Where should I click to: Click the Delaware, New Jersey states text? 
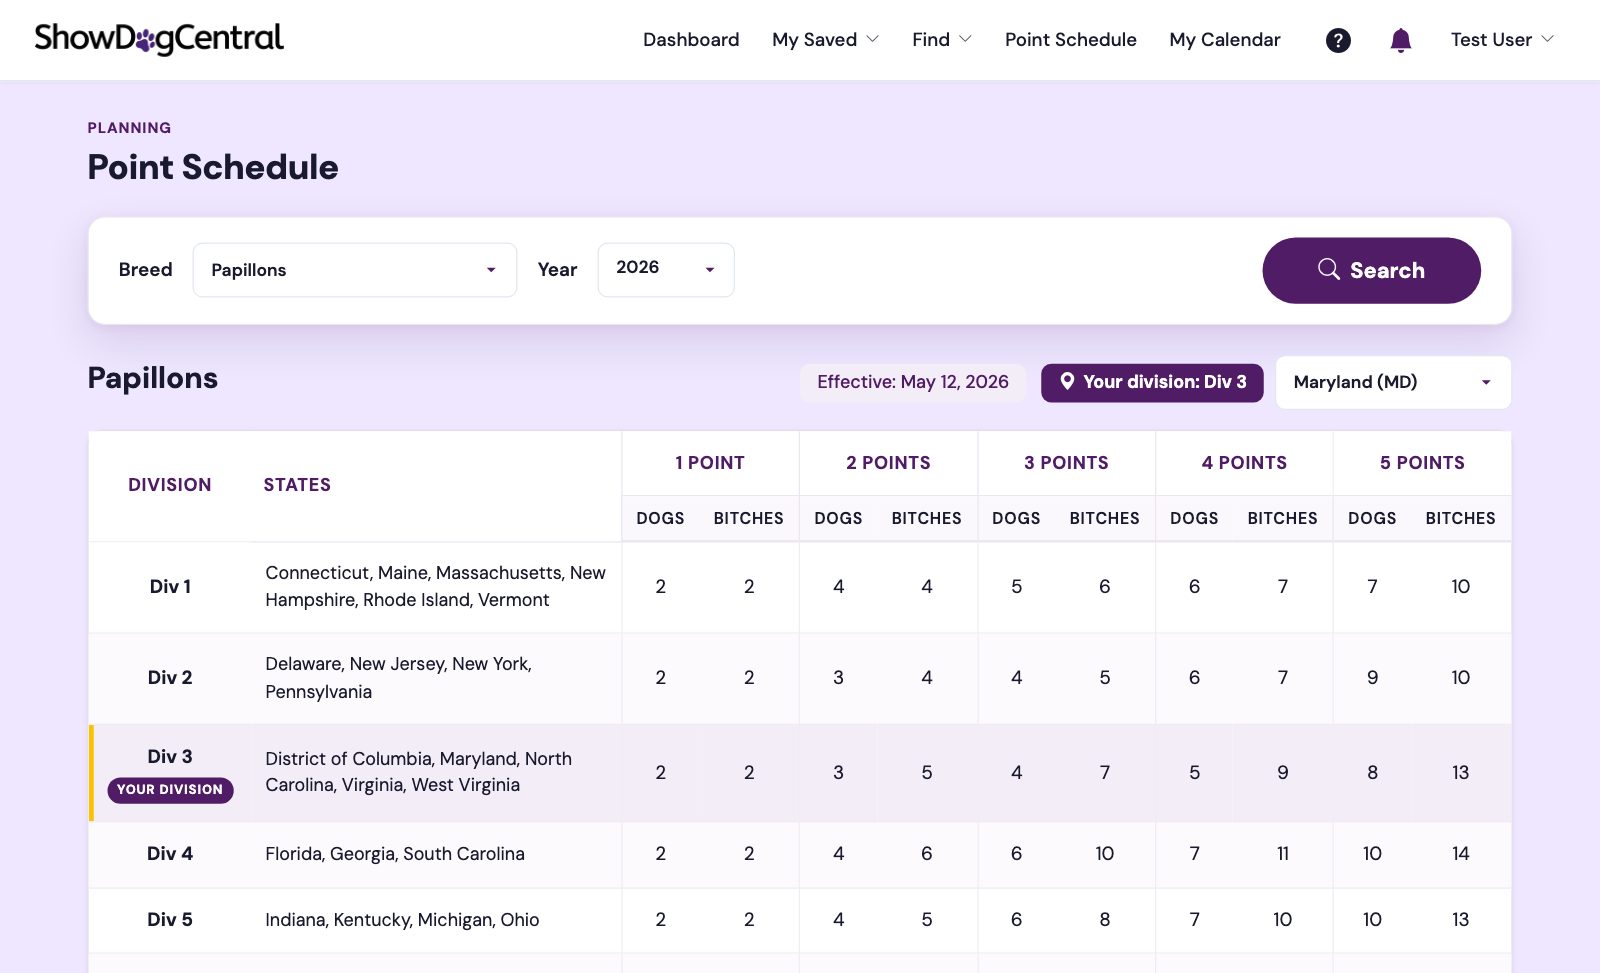[x=398, y=678]
